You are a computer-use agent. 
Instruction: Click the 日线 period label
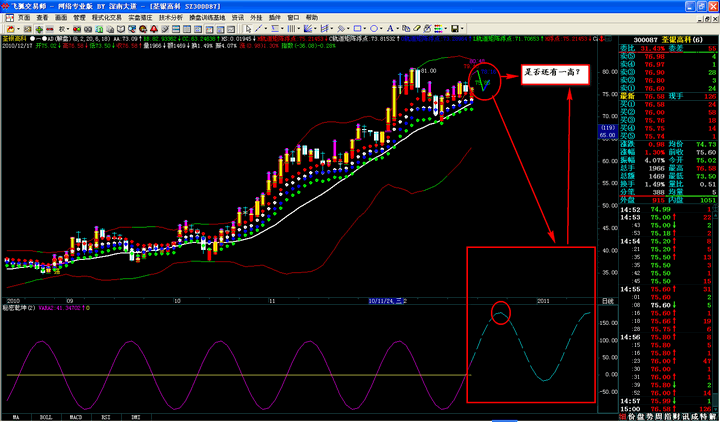(x=606, y=300)
